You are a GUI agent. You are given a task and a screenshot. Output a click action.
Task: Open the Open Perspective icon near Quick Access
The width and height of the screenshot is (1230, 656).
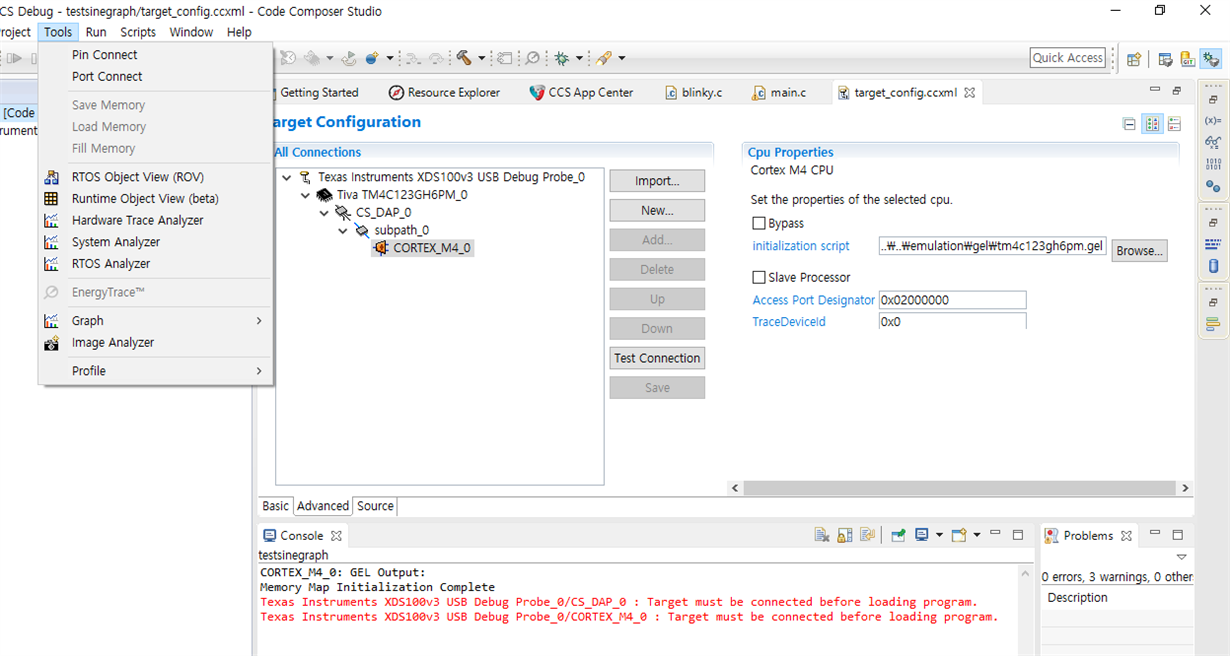1134,59
